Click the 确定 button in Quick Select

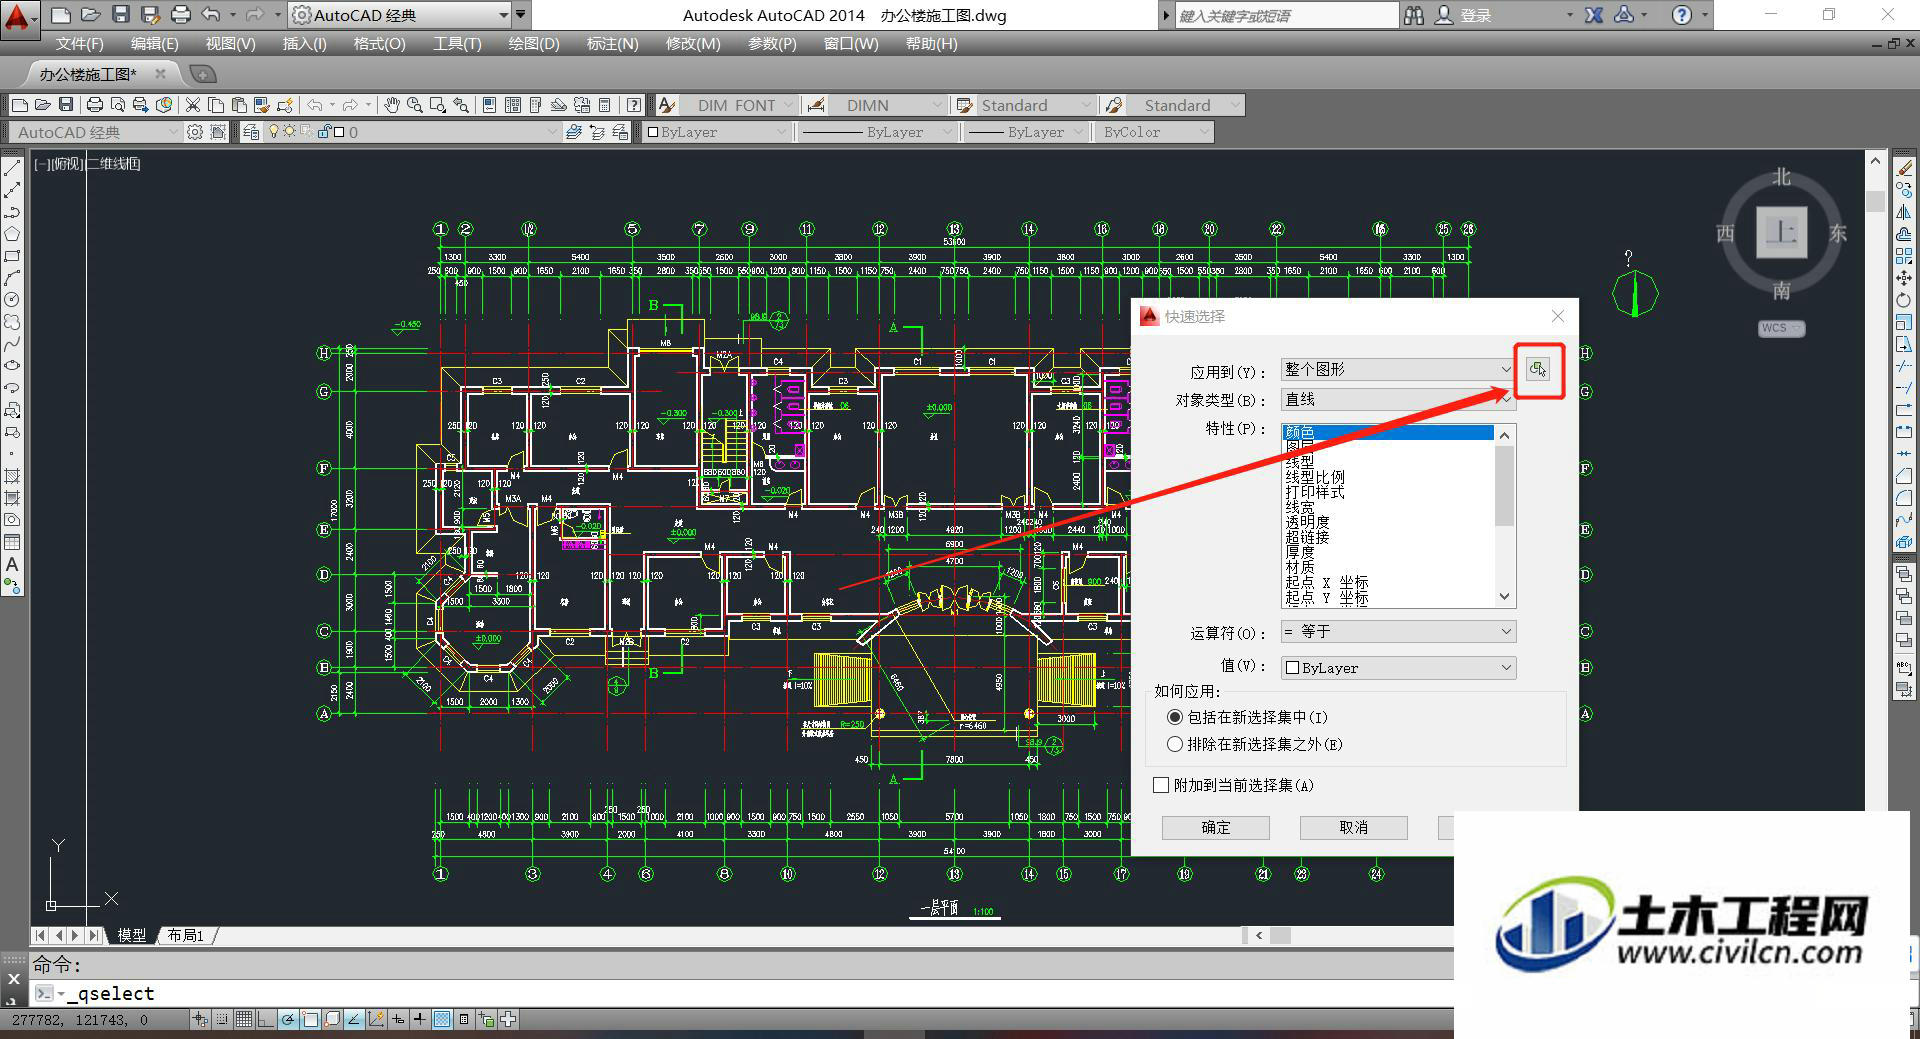(1216, 828)
